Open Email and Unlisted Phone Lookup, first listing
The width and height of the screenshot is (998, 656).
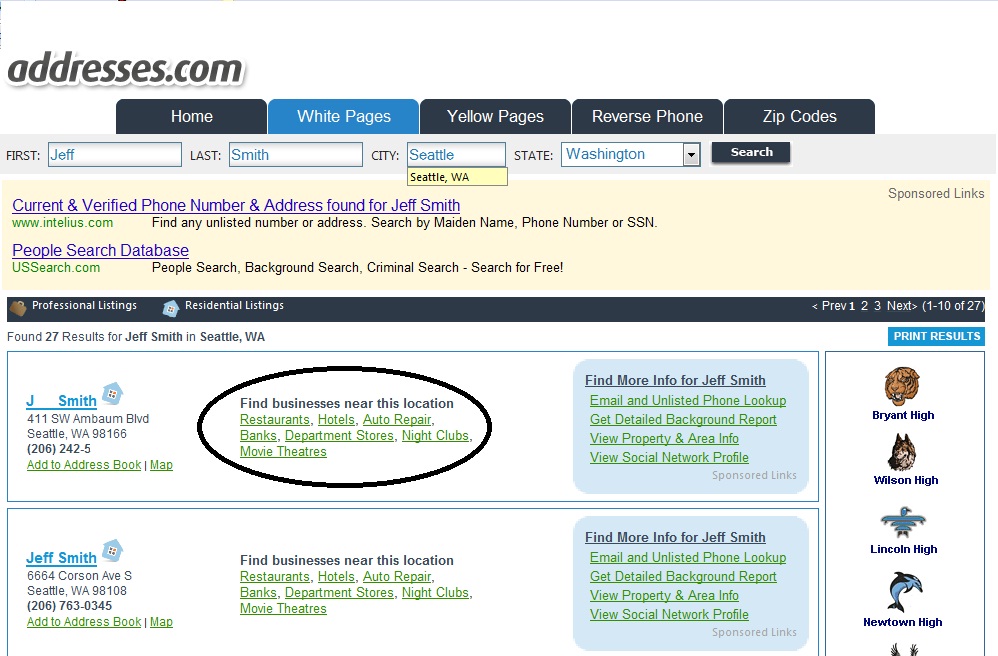[x=688, y=401]
